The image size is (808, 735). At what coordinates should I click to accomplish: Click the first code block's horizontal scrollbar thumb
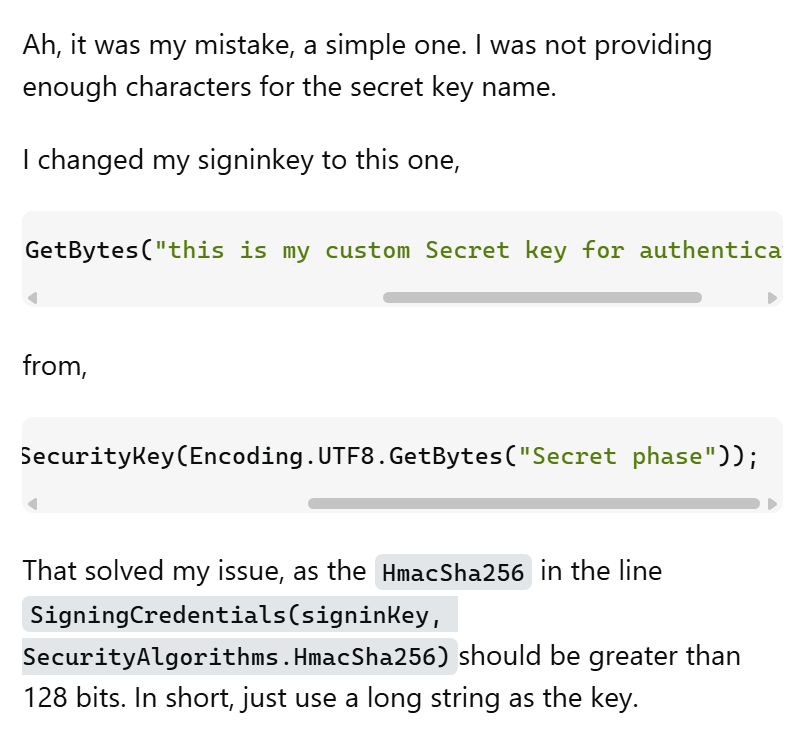pos(542,297)
